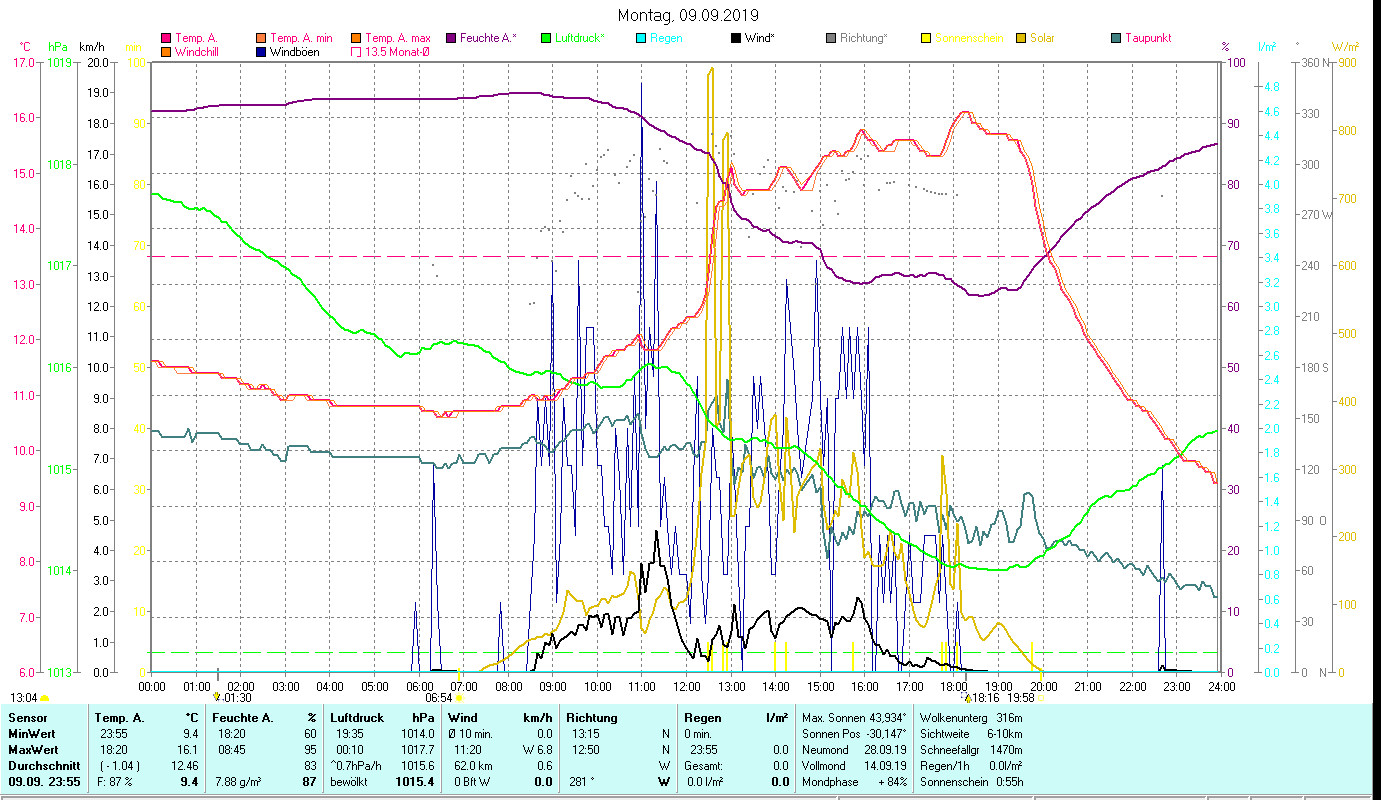Click the '09.09. 23:55' timestamp in the table
Screen dimensions: 1381x800
(x=42, y=781)
